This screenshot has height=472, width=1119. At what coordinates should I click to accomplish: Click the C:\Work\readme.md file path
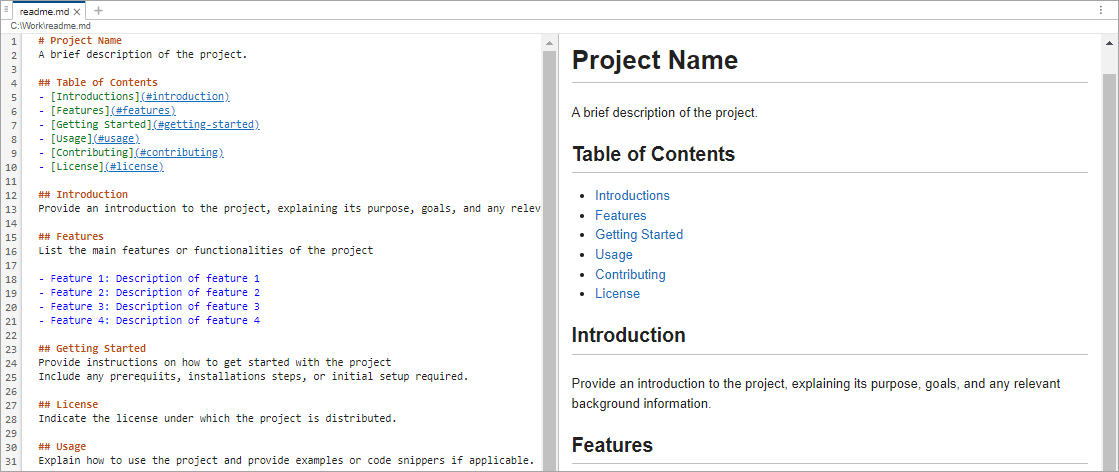click(51, 26)
